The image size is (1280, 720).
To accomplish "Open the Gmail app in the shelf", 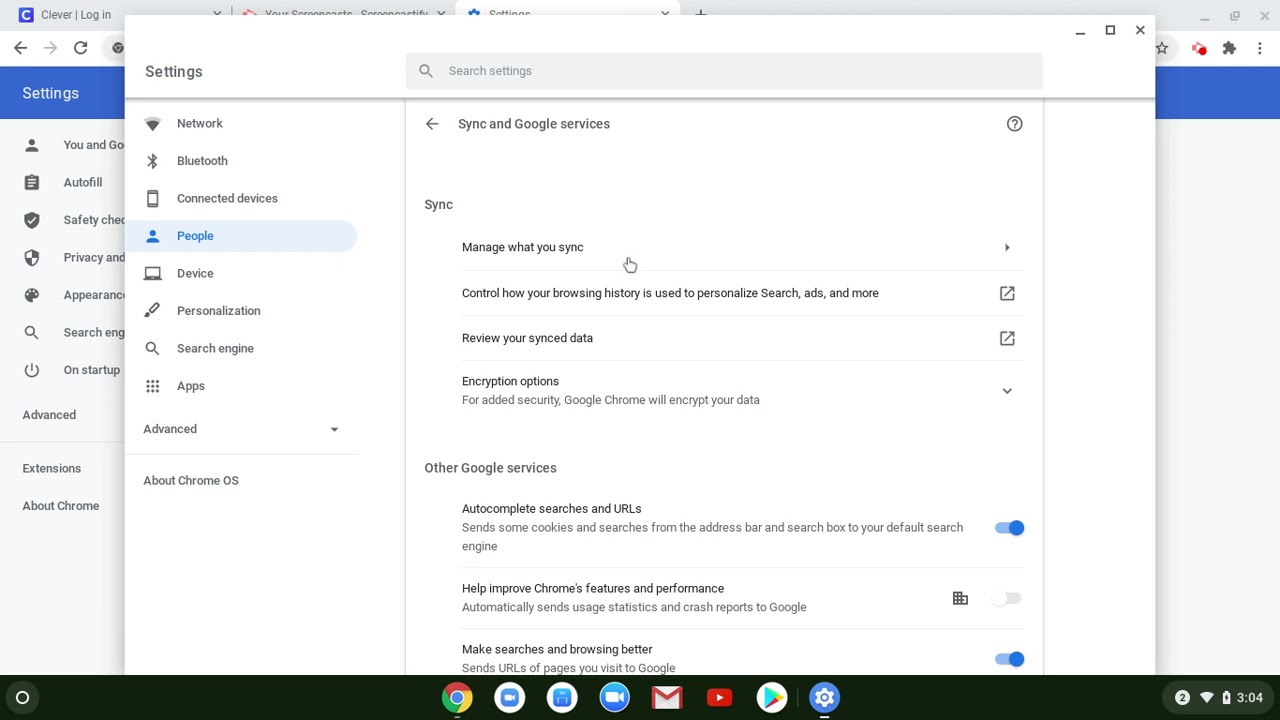I will click(x=667, y=698).
